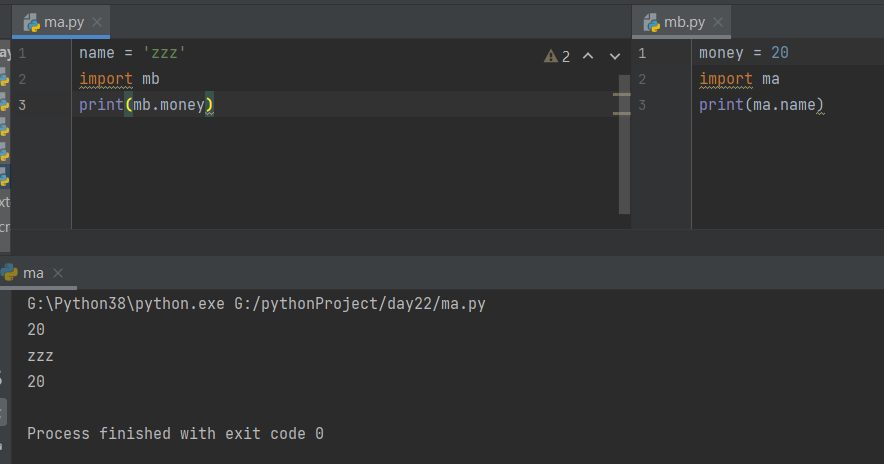Open the warnings indicator showing 2 problems
Screen dimensions: 884x464
click(557, 56)
